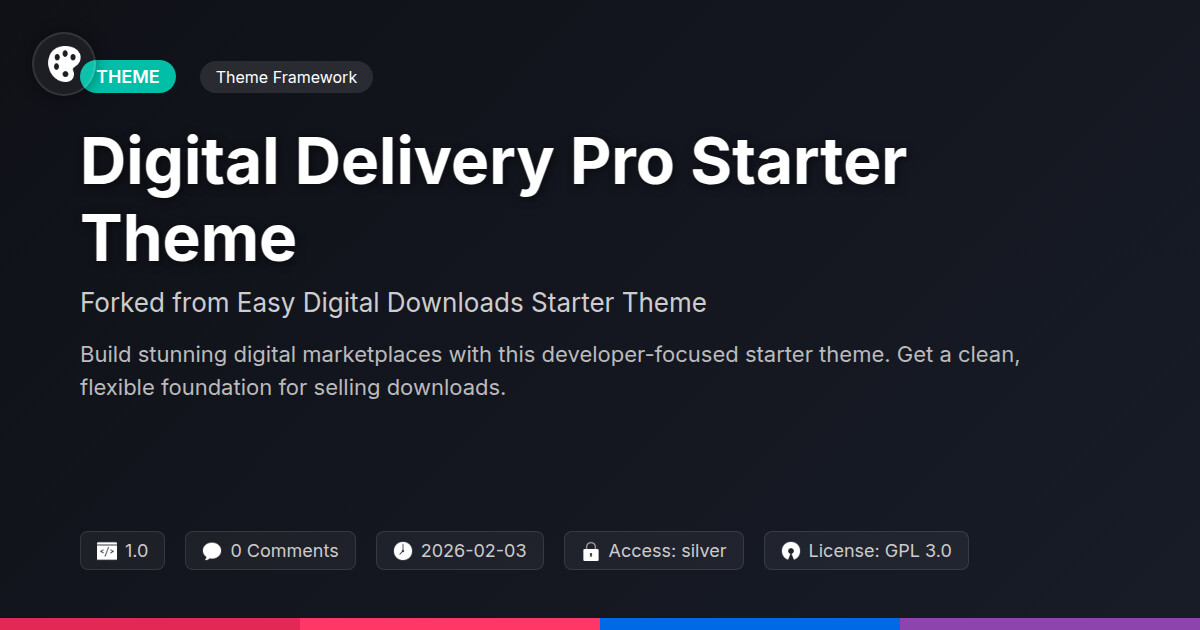This screenshot has width=1200, height=630.
Task: Click the paint palette theme icon
Action: 64,64
